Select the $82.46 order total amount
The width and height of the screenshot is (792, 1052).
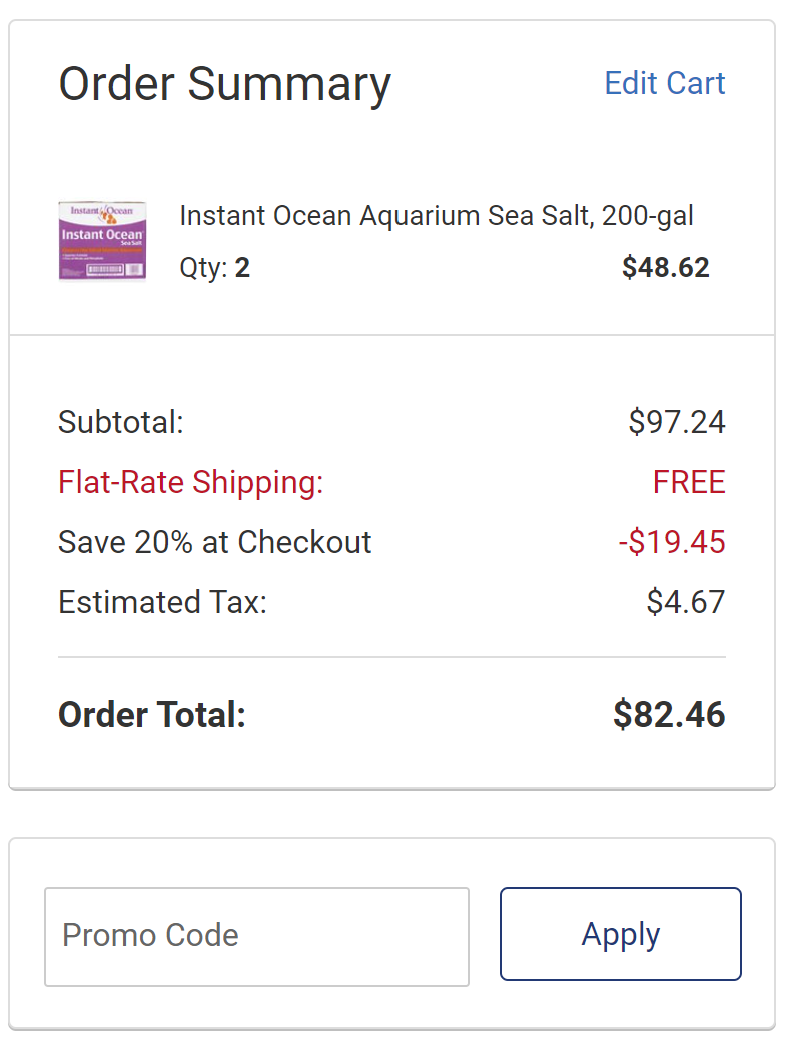pos(669,715)
